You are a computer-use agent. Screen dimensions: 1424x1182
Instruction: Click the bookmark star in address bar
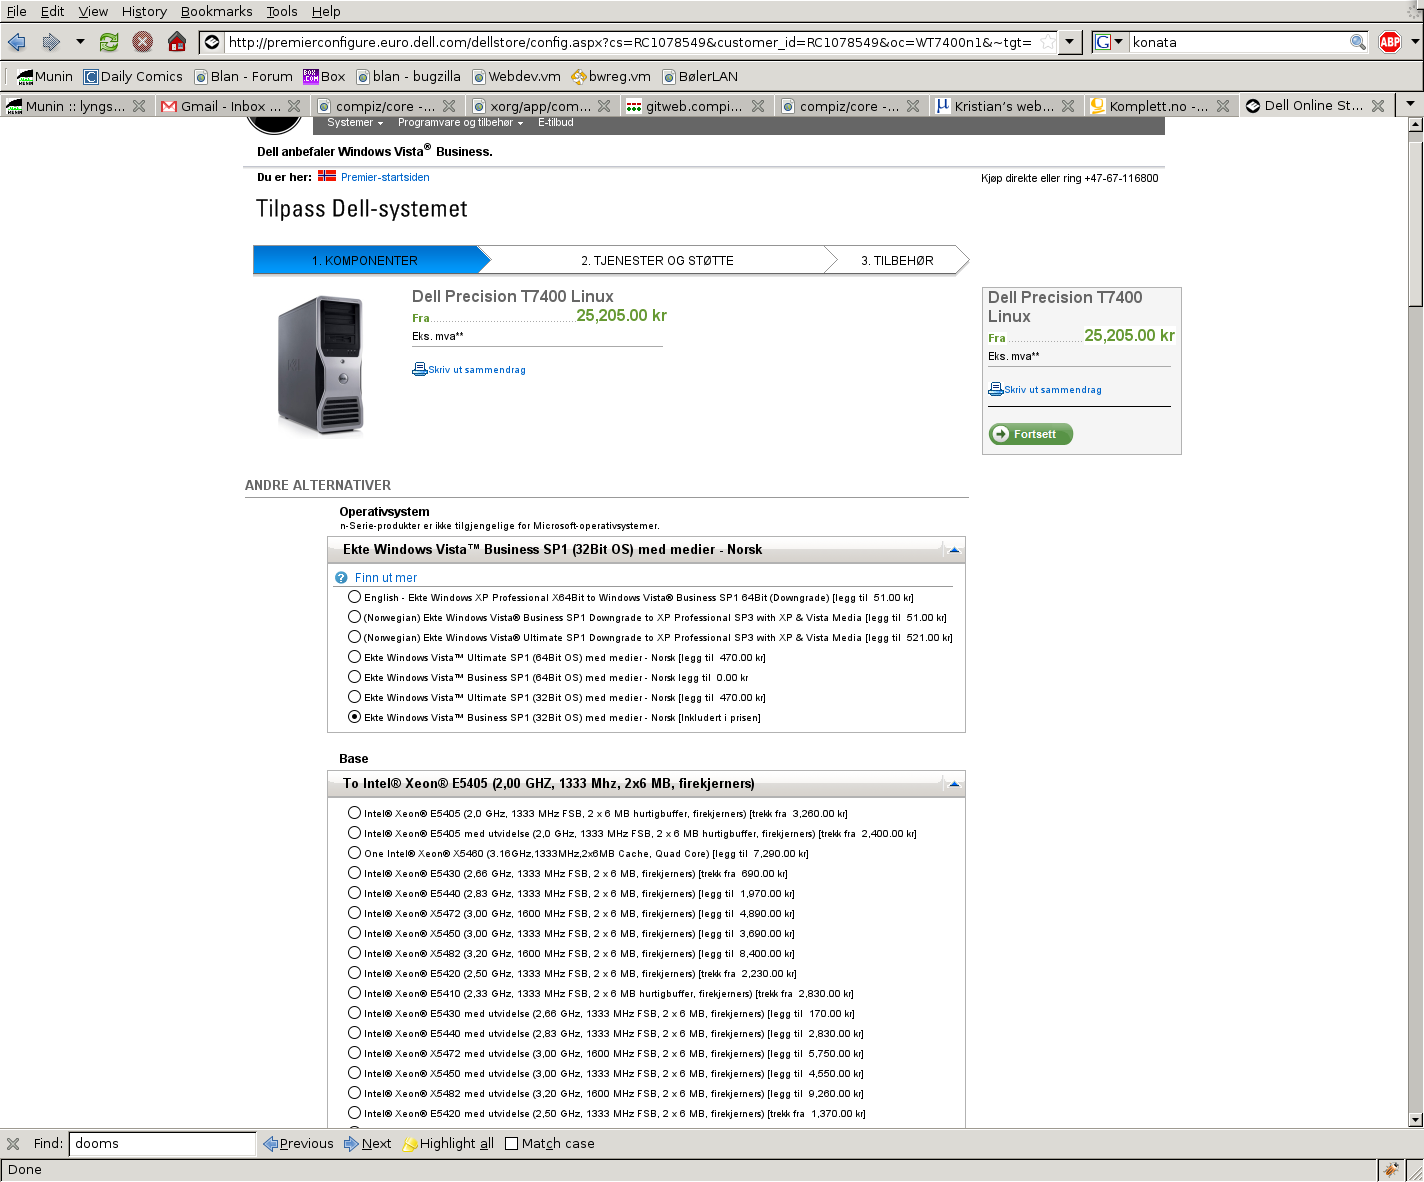[1047, 42]
